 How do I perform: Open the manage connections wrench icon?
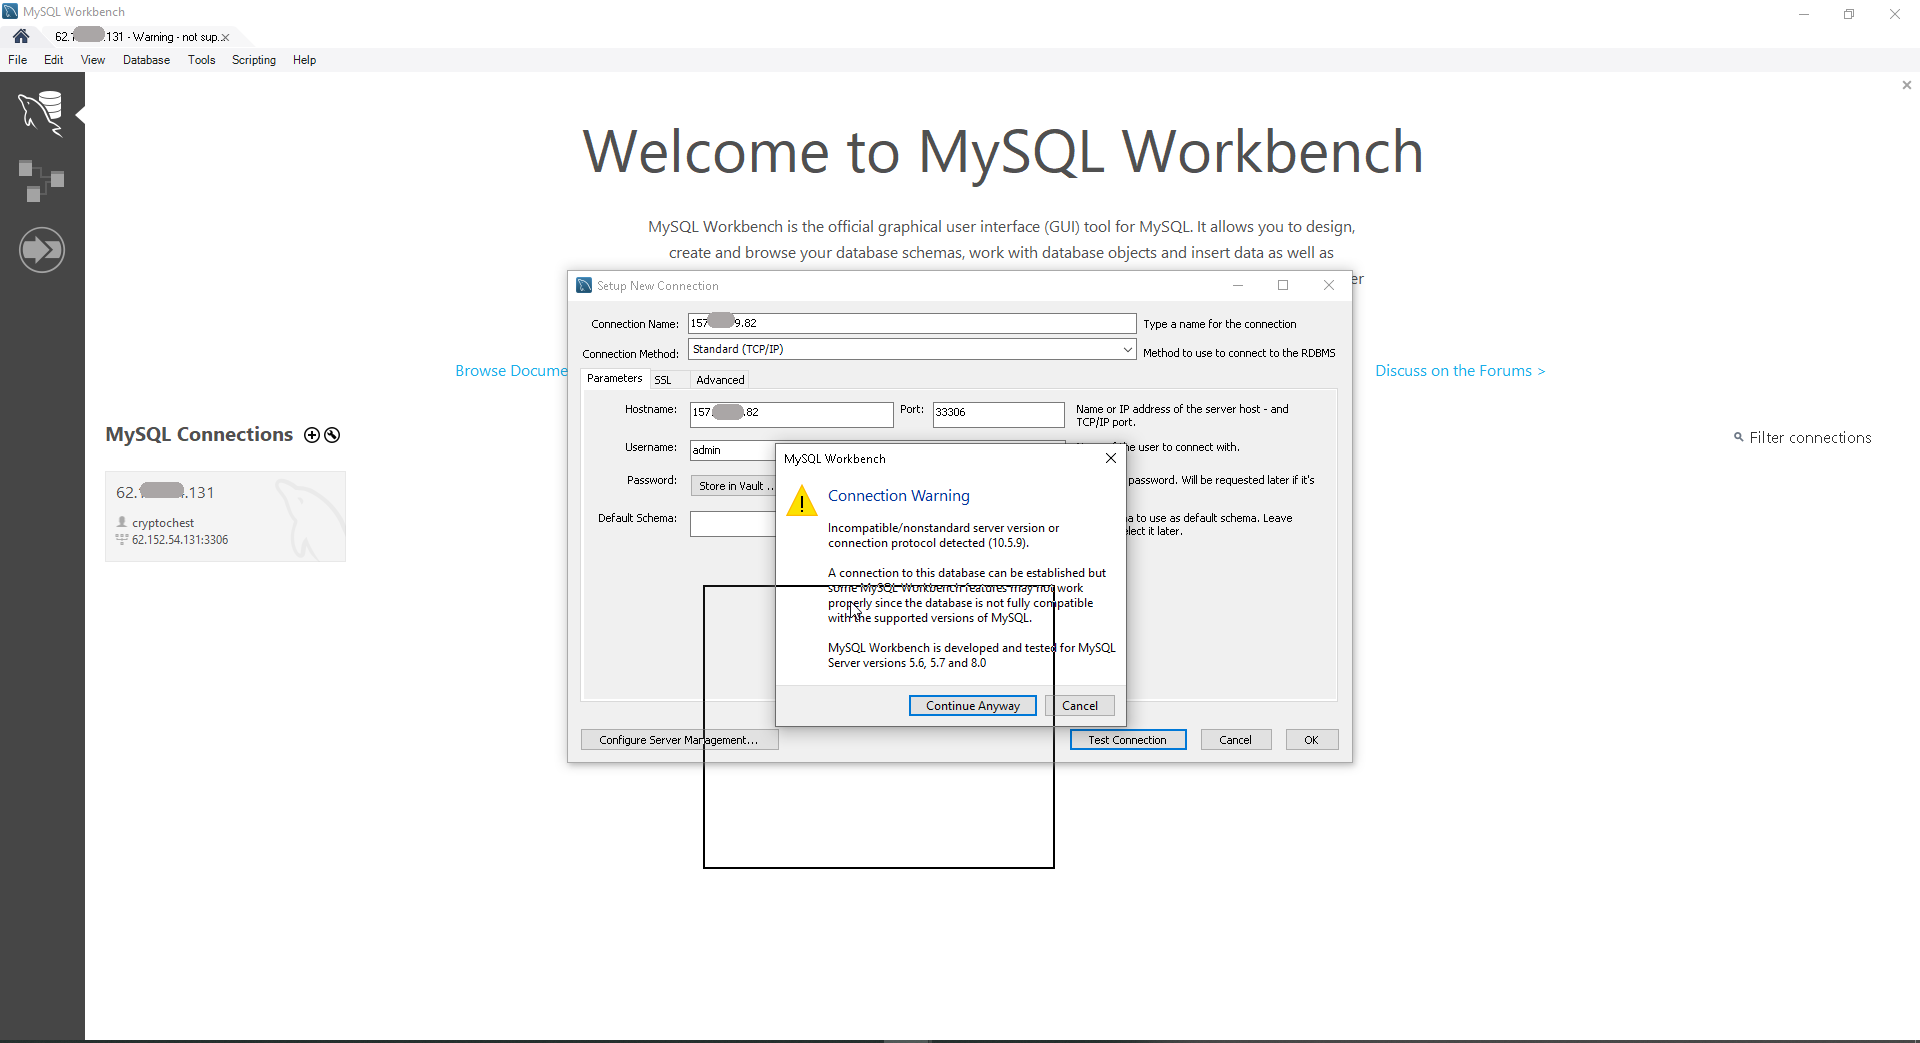click(332, 435)
